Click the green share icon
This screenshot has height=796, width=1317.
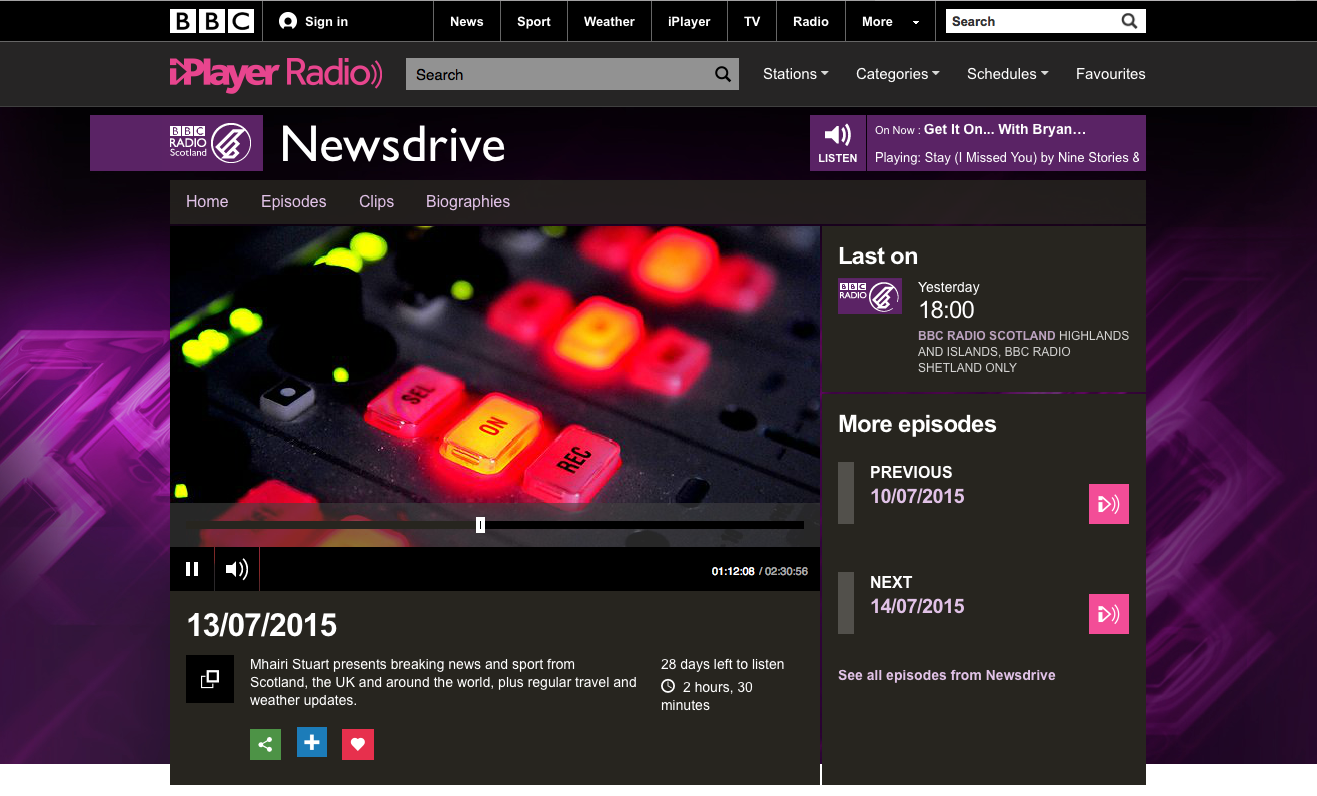[265, 744]
